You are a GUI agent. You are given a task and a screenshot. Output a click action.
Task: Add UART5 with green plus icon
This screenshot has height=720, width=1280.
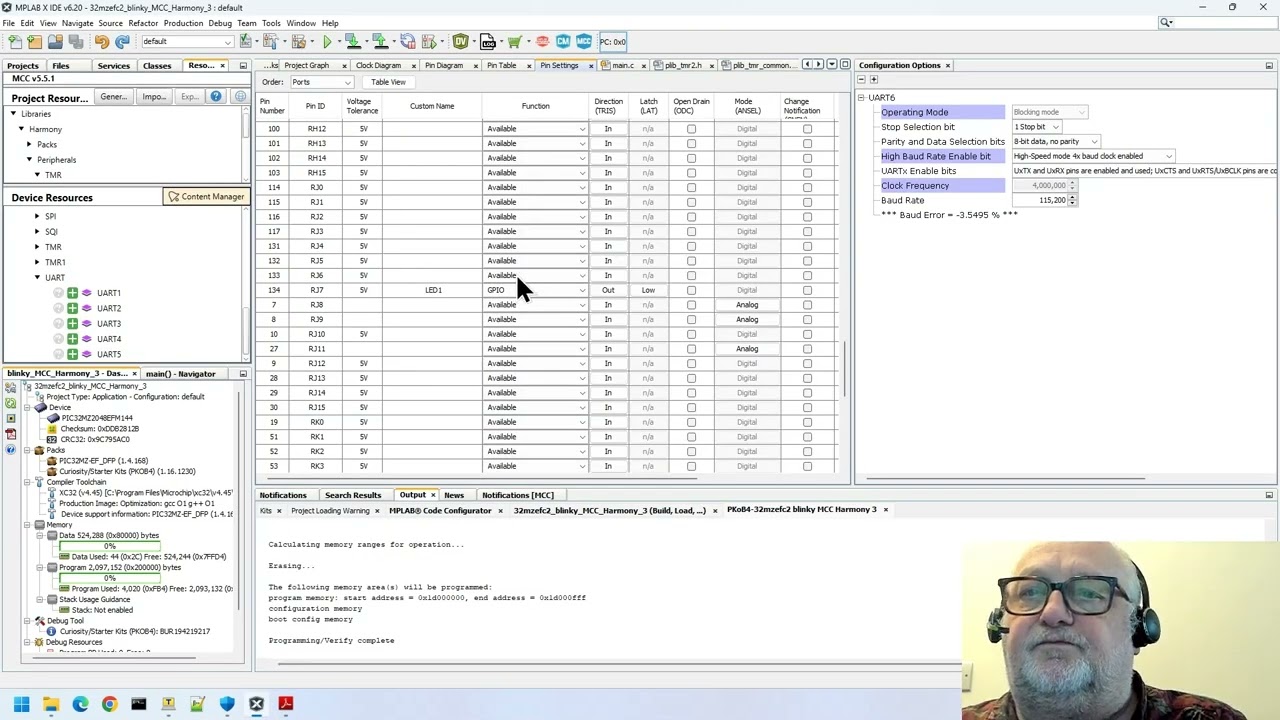click(72, 354)
